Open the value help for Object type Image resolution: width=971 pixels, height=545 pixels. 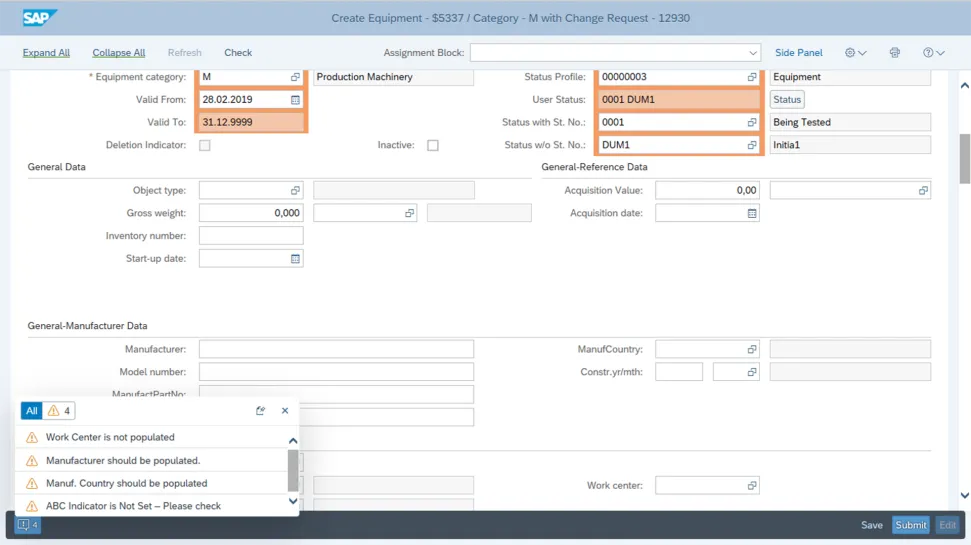tap(295, 190)
